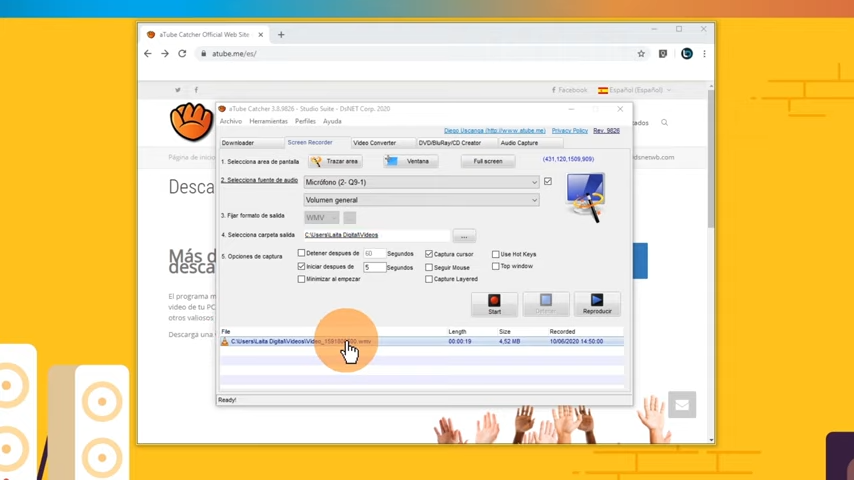Click the Trazar area button

click(x=334, y=161)
